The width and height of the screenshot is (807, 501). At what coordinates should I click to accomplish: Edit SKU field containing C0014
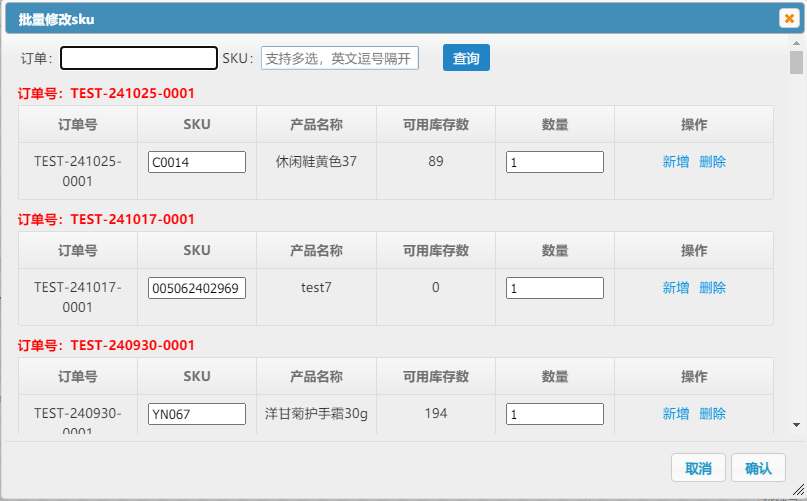197,162
